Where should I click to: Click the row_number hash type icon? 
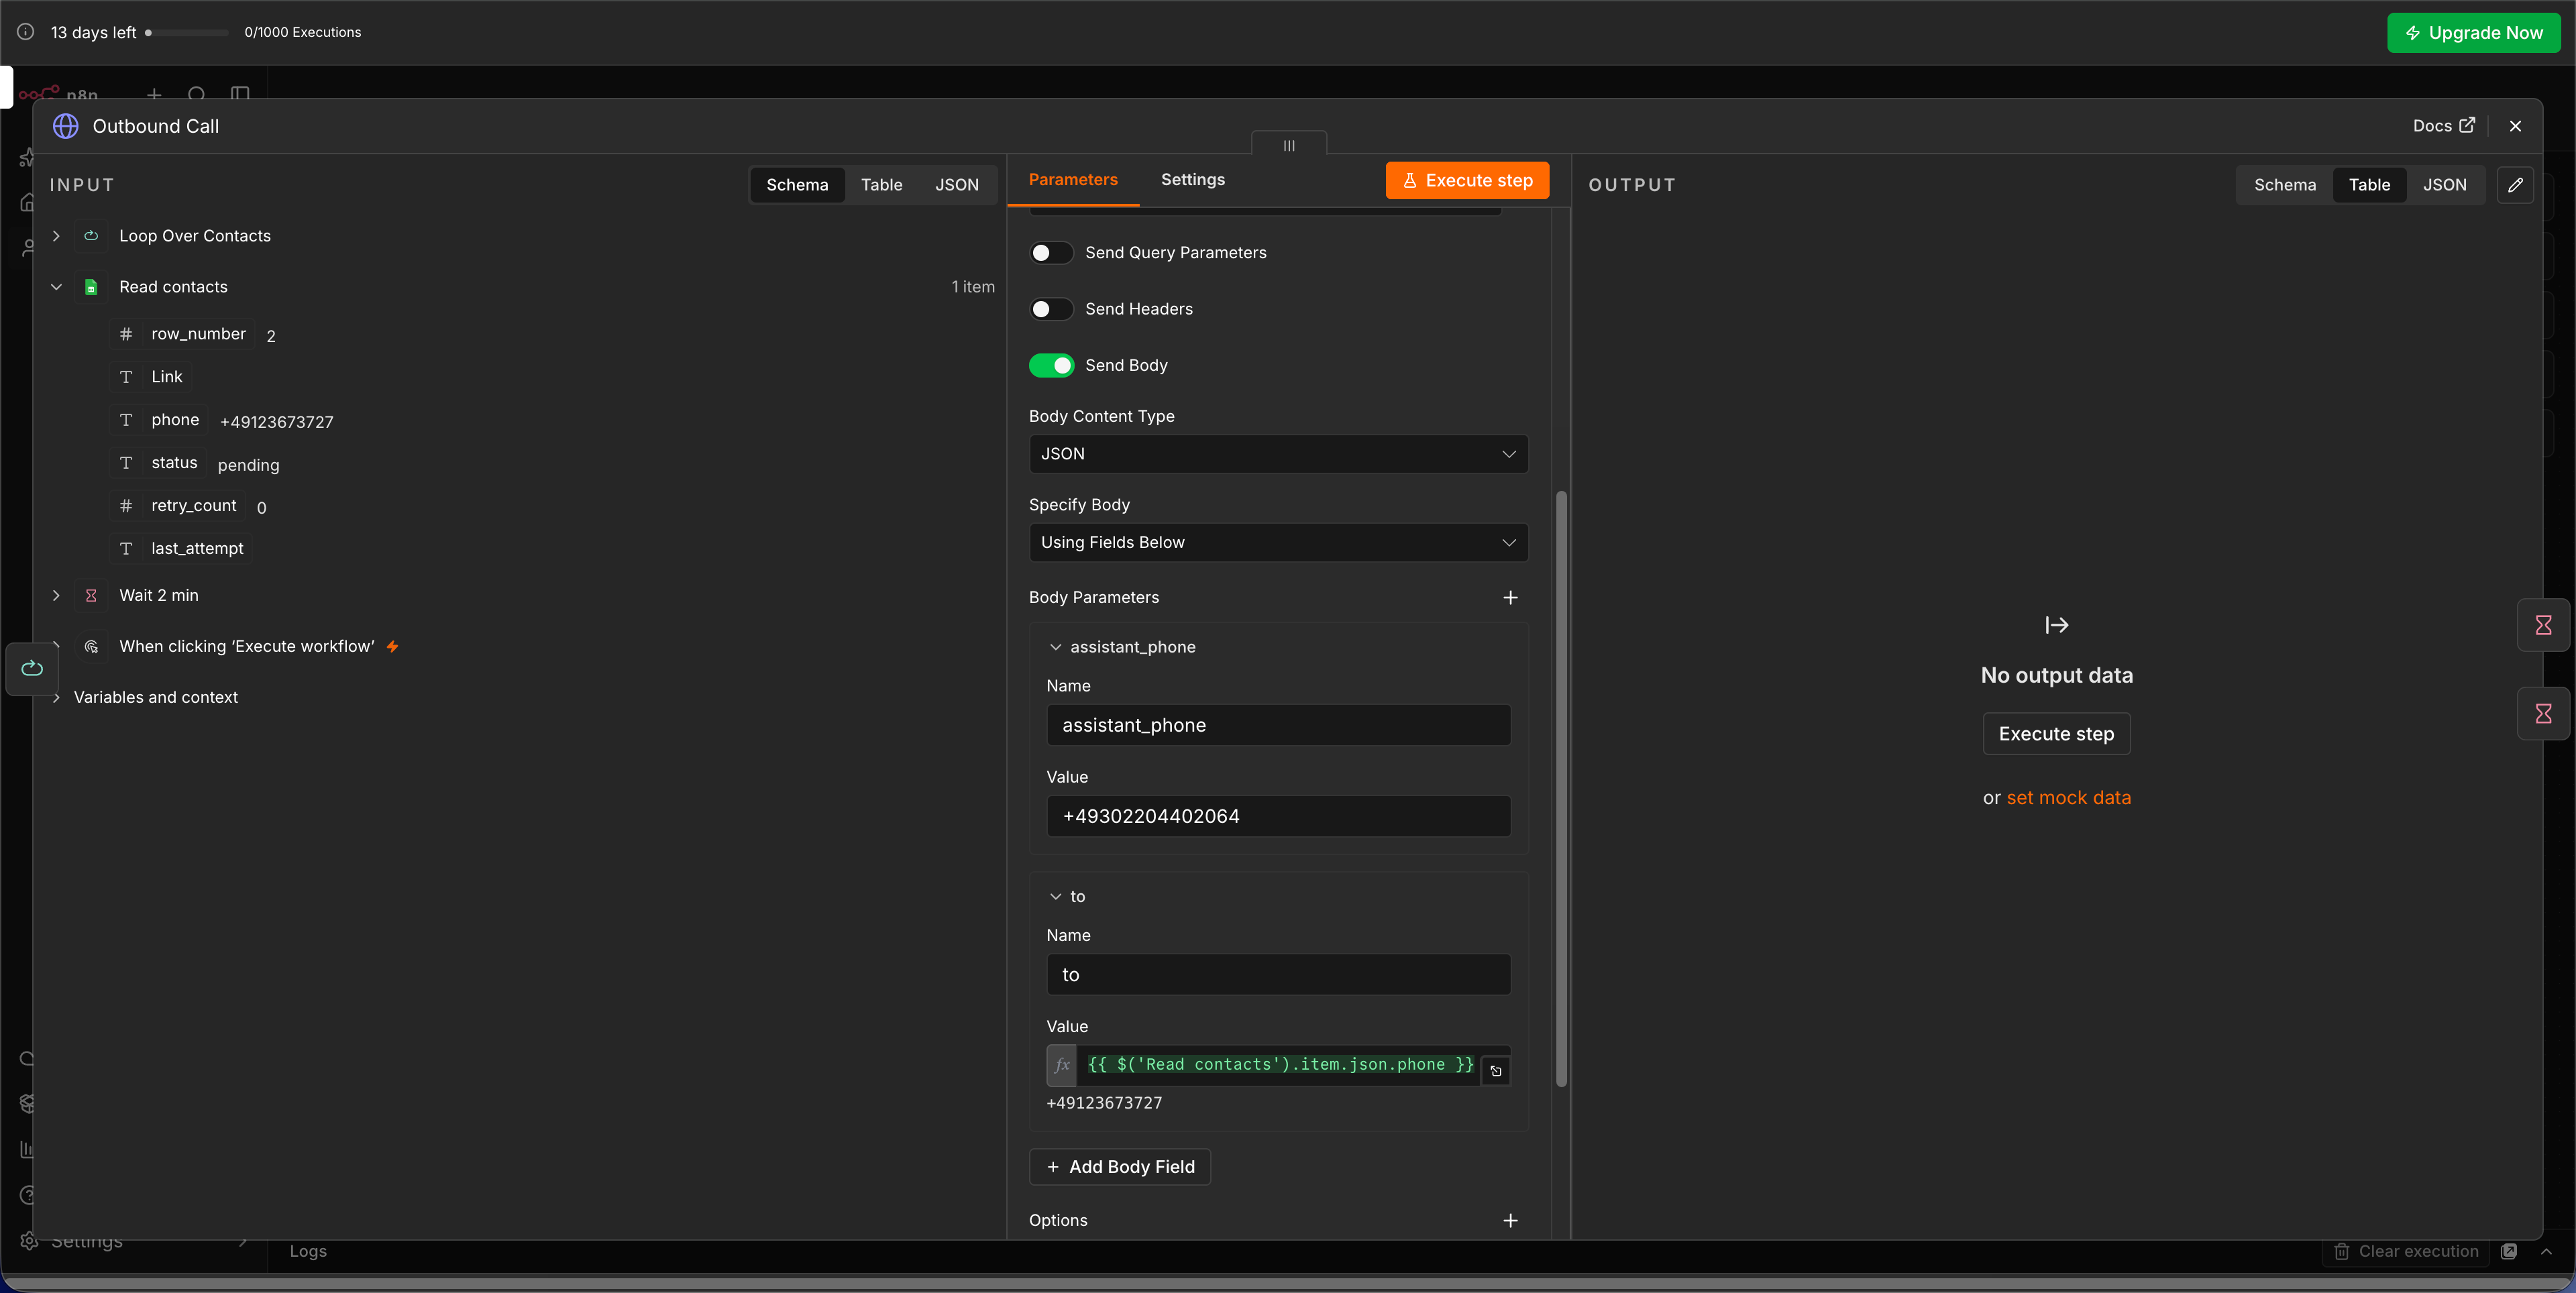pos(126,334)
